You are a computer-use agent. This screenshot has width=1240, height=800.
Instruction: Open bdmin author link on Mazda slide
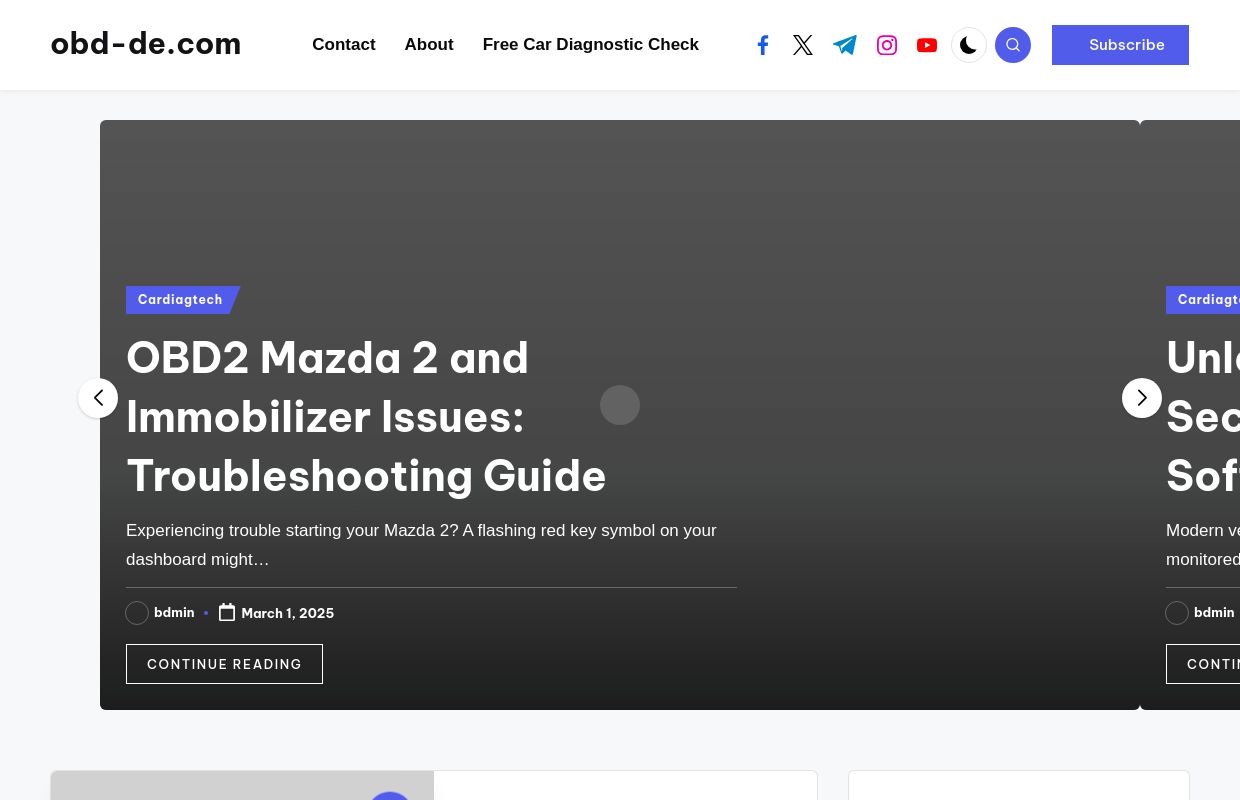point(174,612)
